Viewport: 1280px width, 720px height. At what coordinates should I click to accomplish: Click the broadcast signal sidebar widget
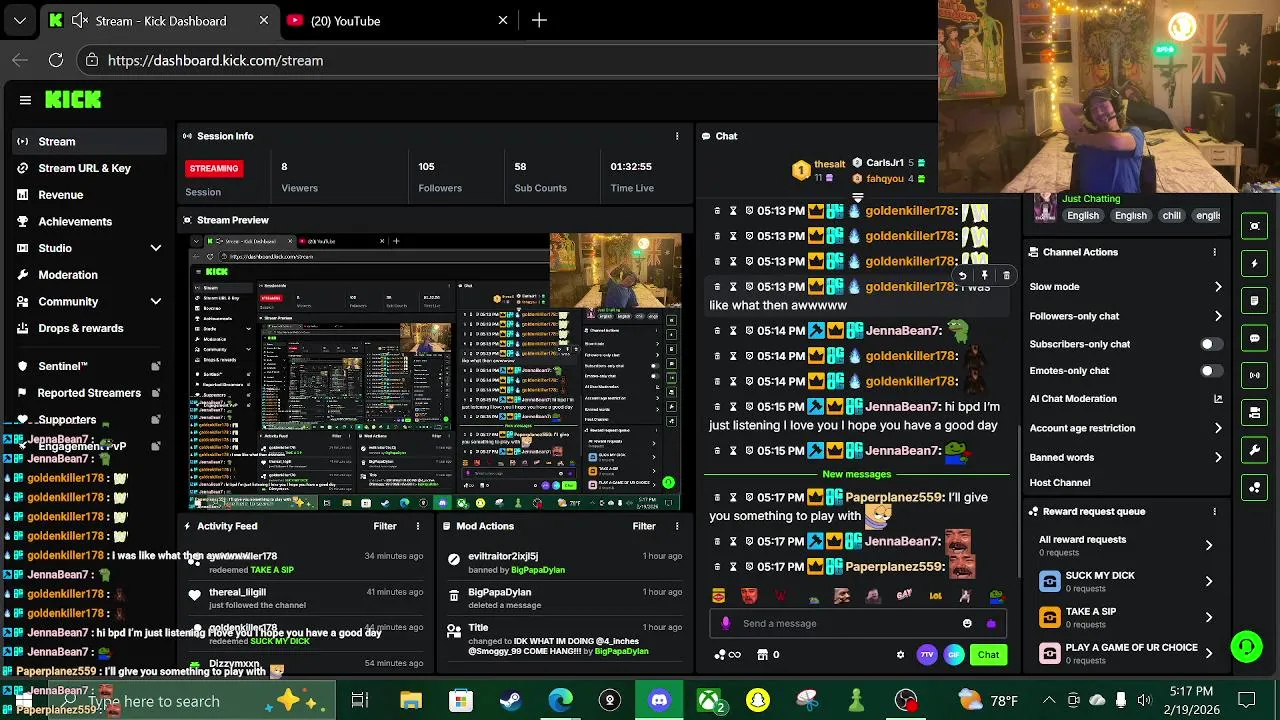1255,375
